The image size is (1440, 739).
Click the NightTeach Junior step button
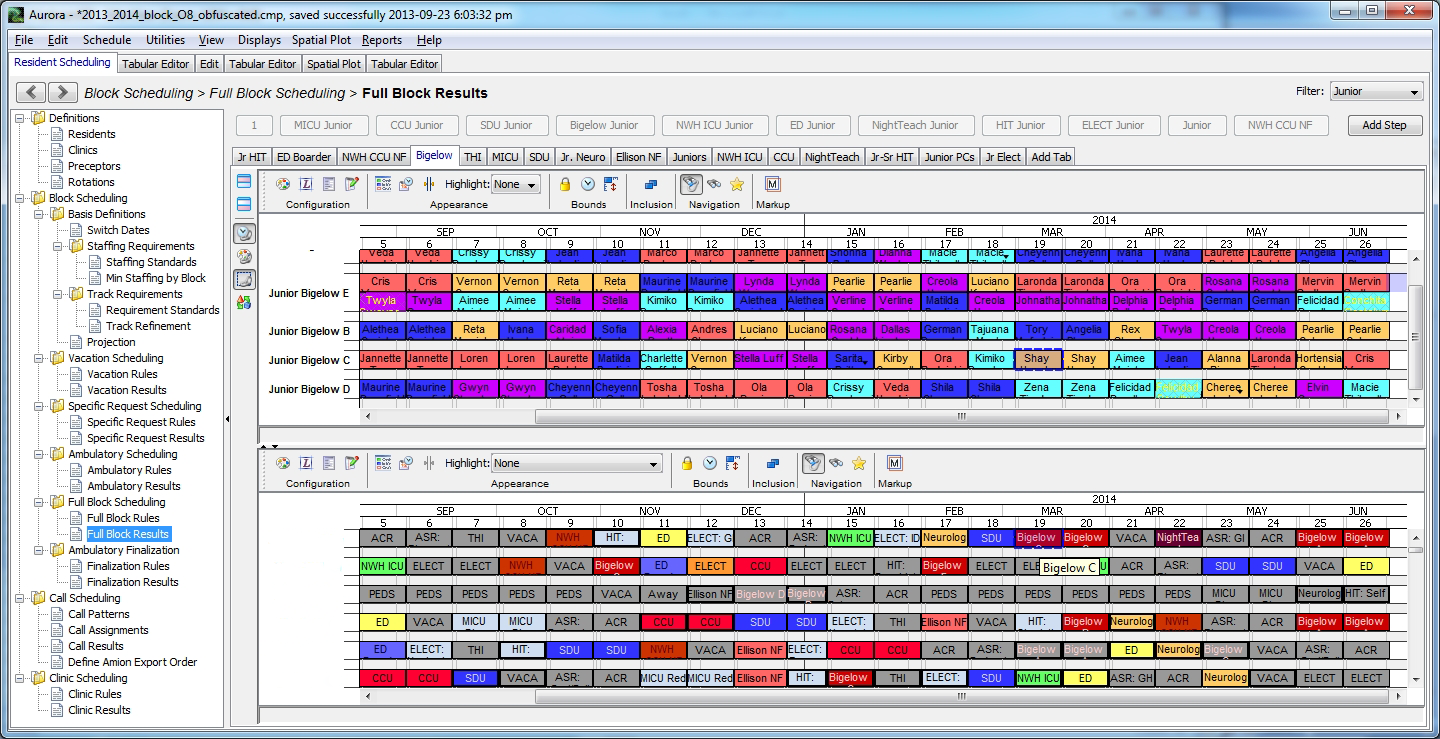(915, 125)
